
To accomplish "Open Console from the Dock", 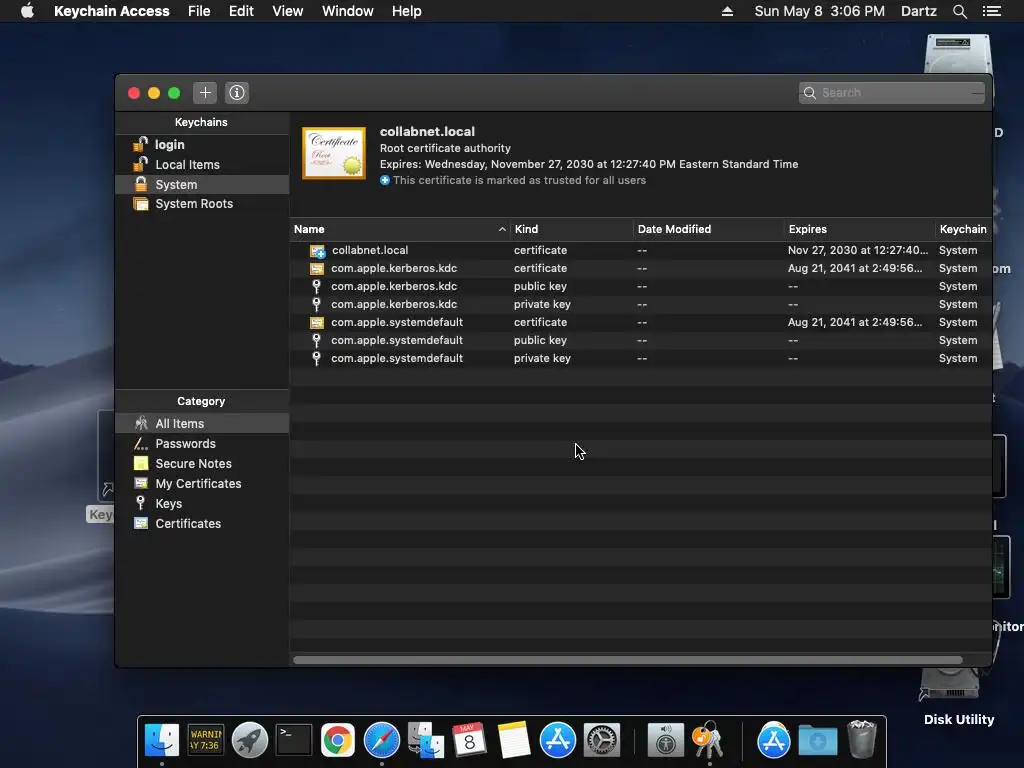I will 206,740.
